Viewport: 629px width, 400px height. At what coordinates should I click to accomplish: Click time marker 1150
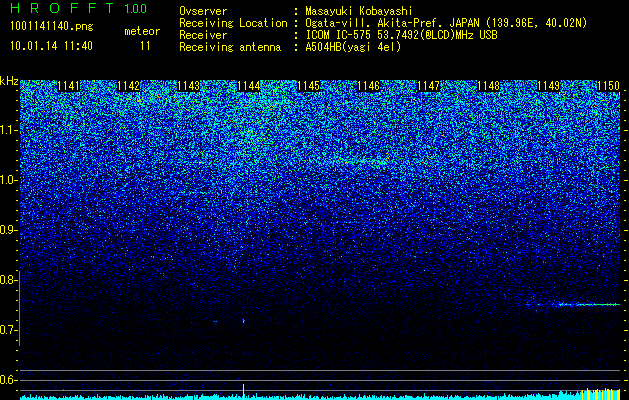click(608, 86)
